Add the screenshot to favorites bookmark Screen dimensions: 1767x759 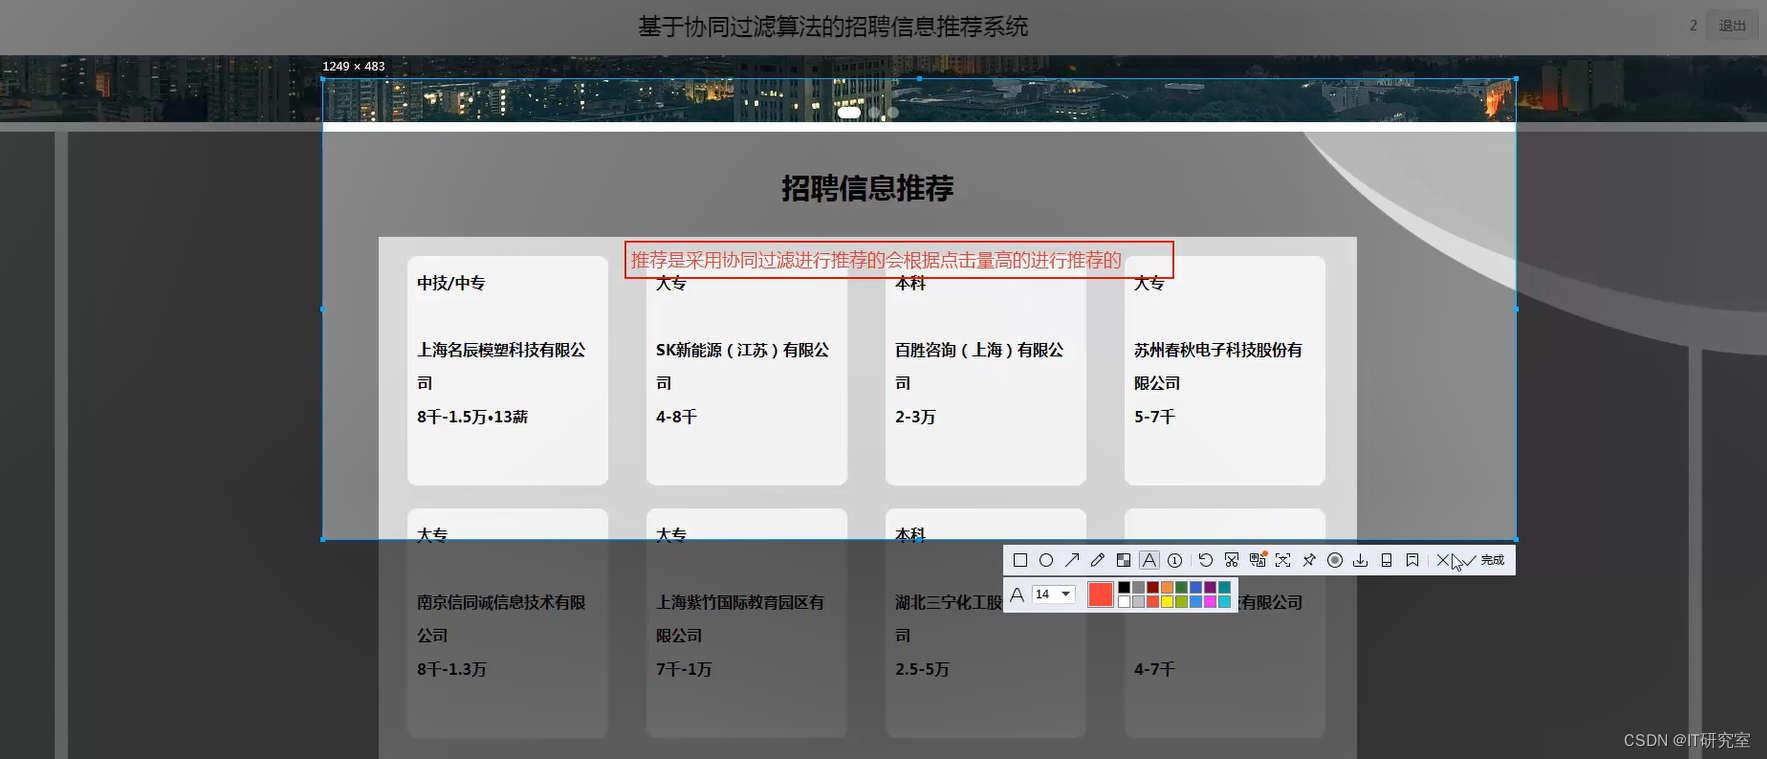click(1412, 560)
